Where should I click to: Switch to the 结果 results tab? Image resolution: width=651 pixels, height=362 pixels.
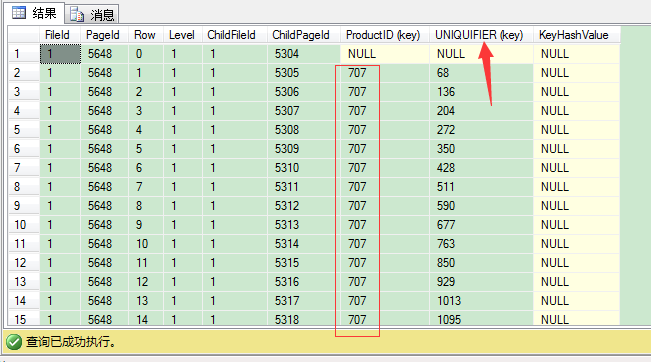point(34,13)
